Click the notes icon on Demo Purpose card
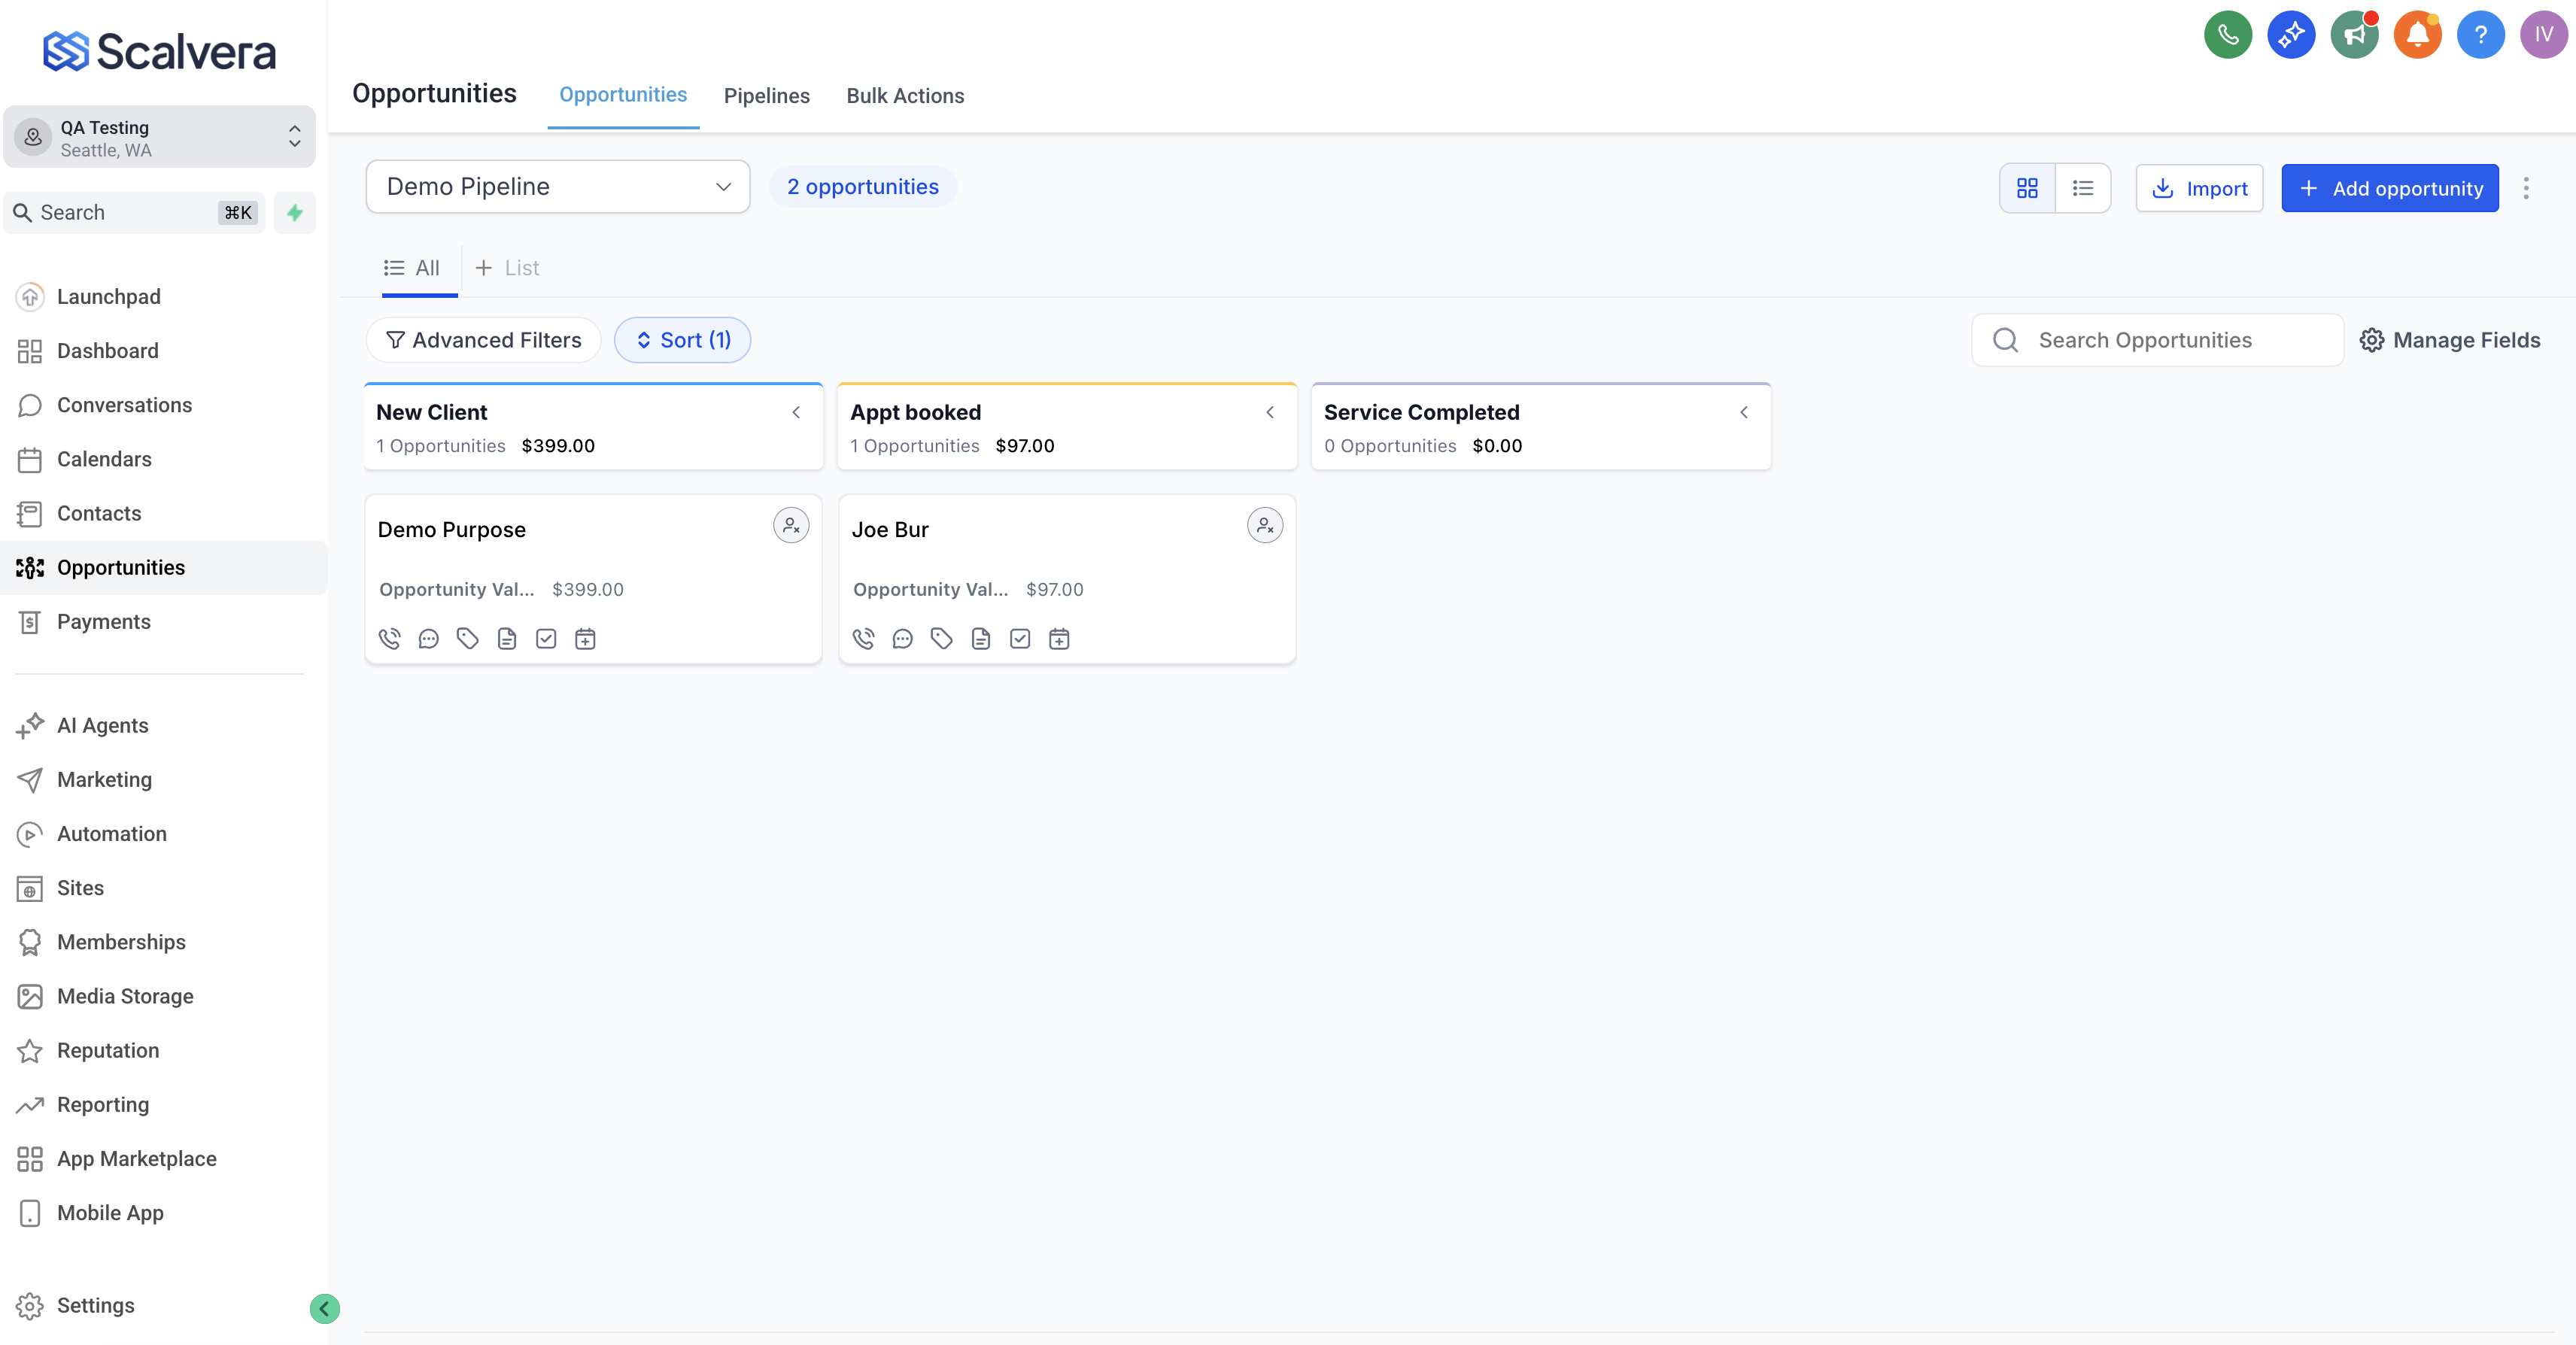 click(507, 638)
